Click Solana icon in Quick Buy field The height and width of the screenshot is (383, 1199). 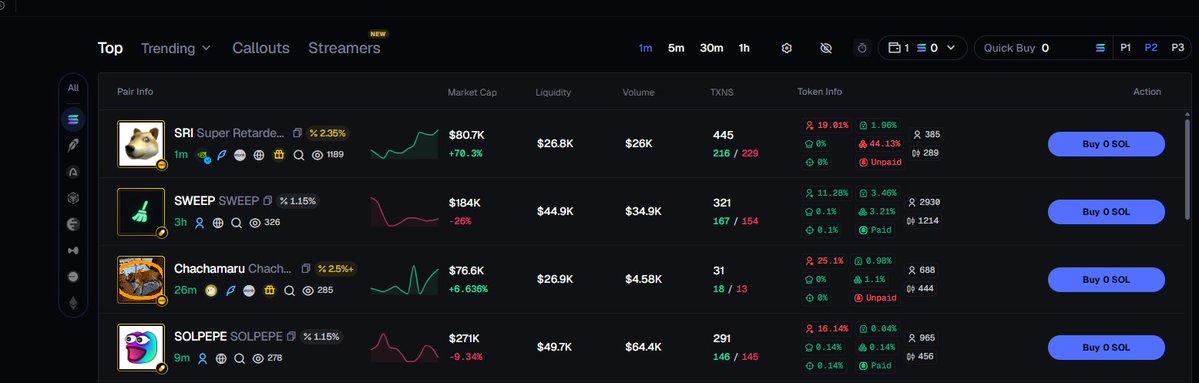[1100, 48]
